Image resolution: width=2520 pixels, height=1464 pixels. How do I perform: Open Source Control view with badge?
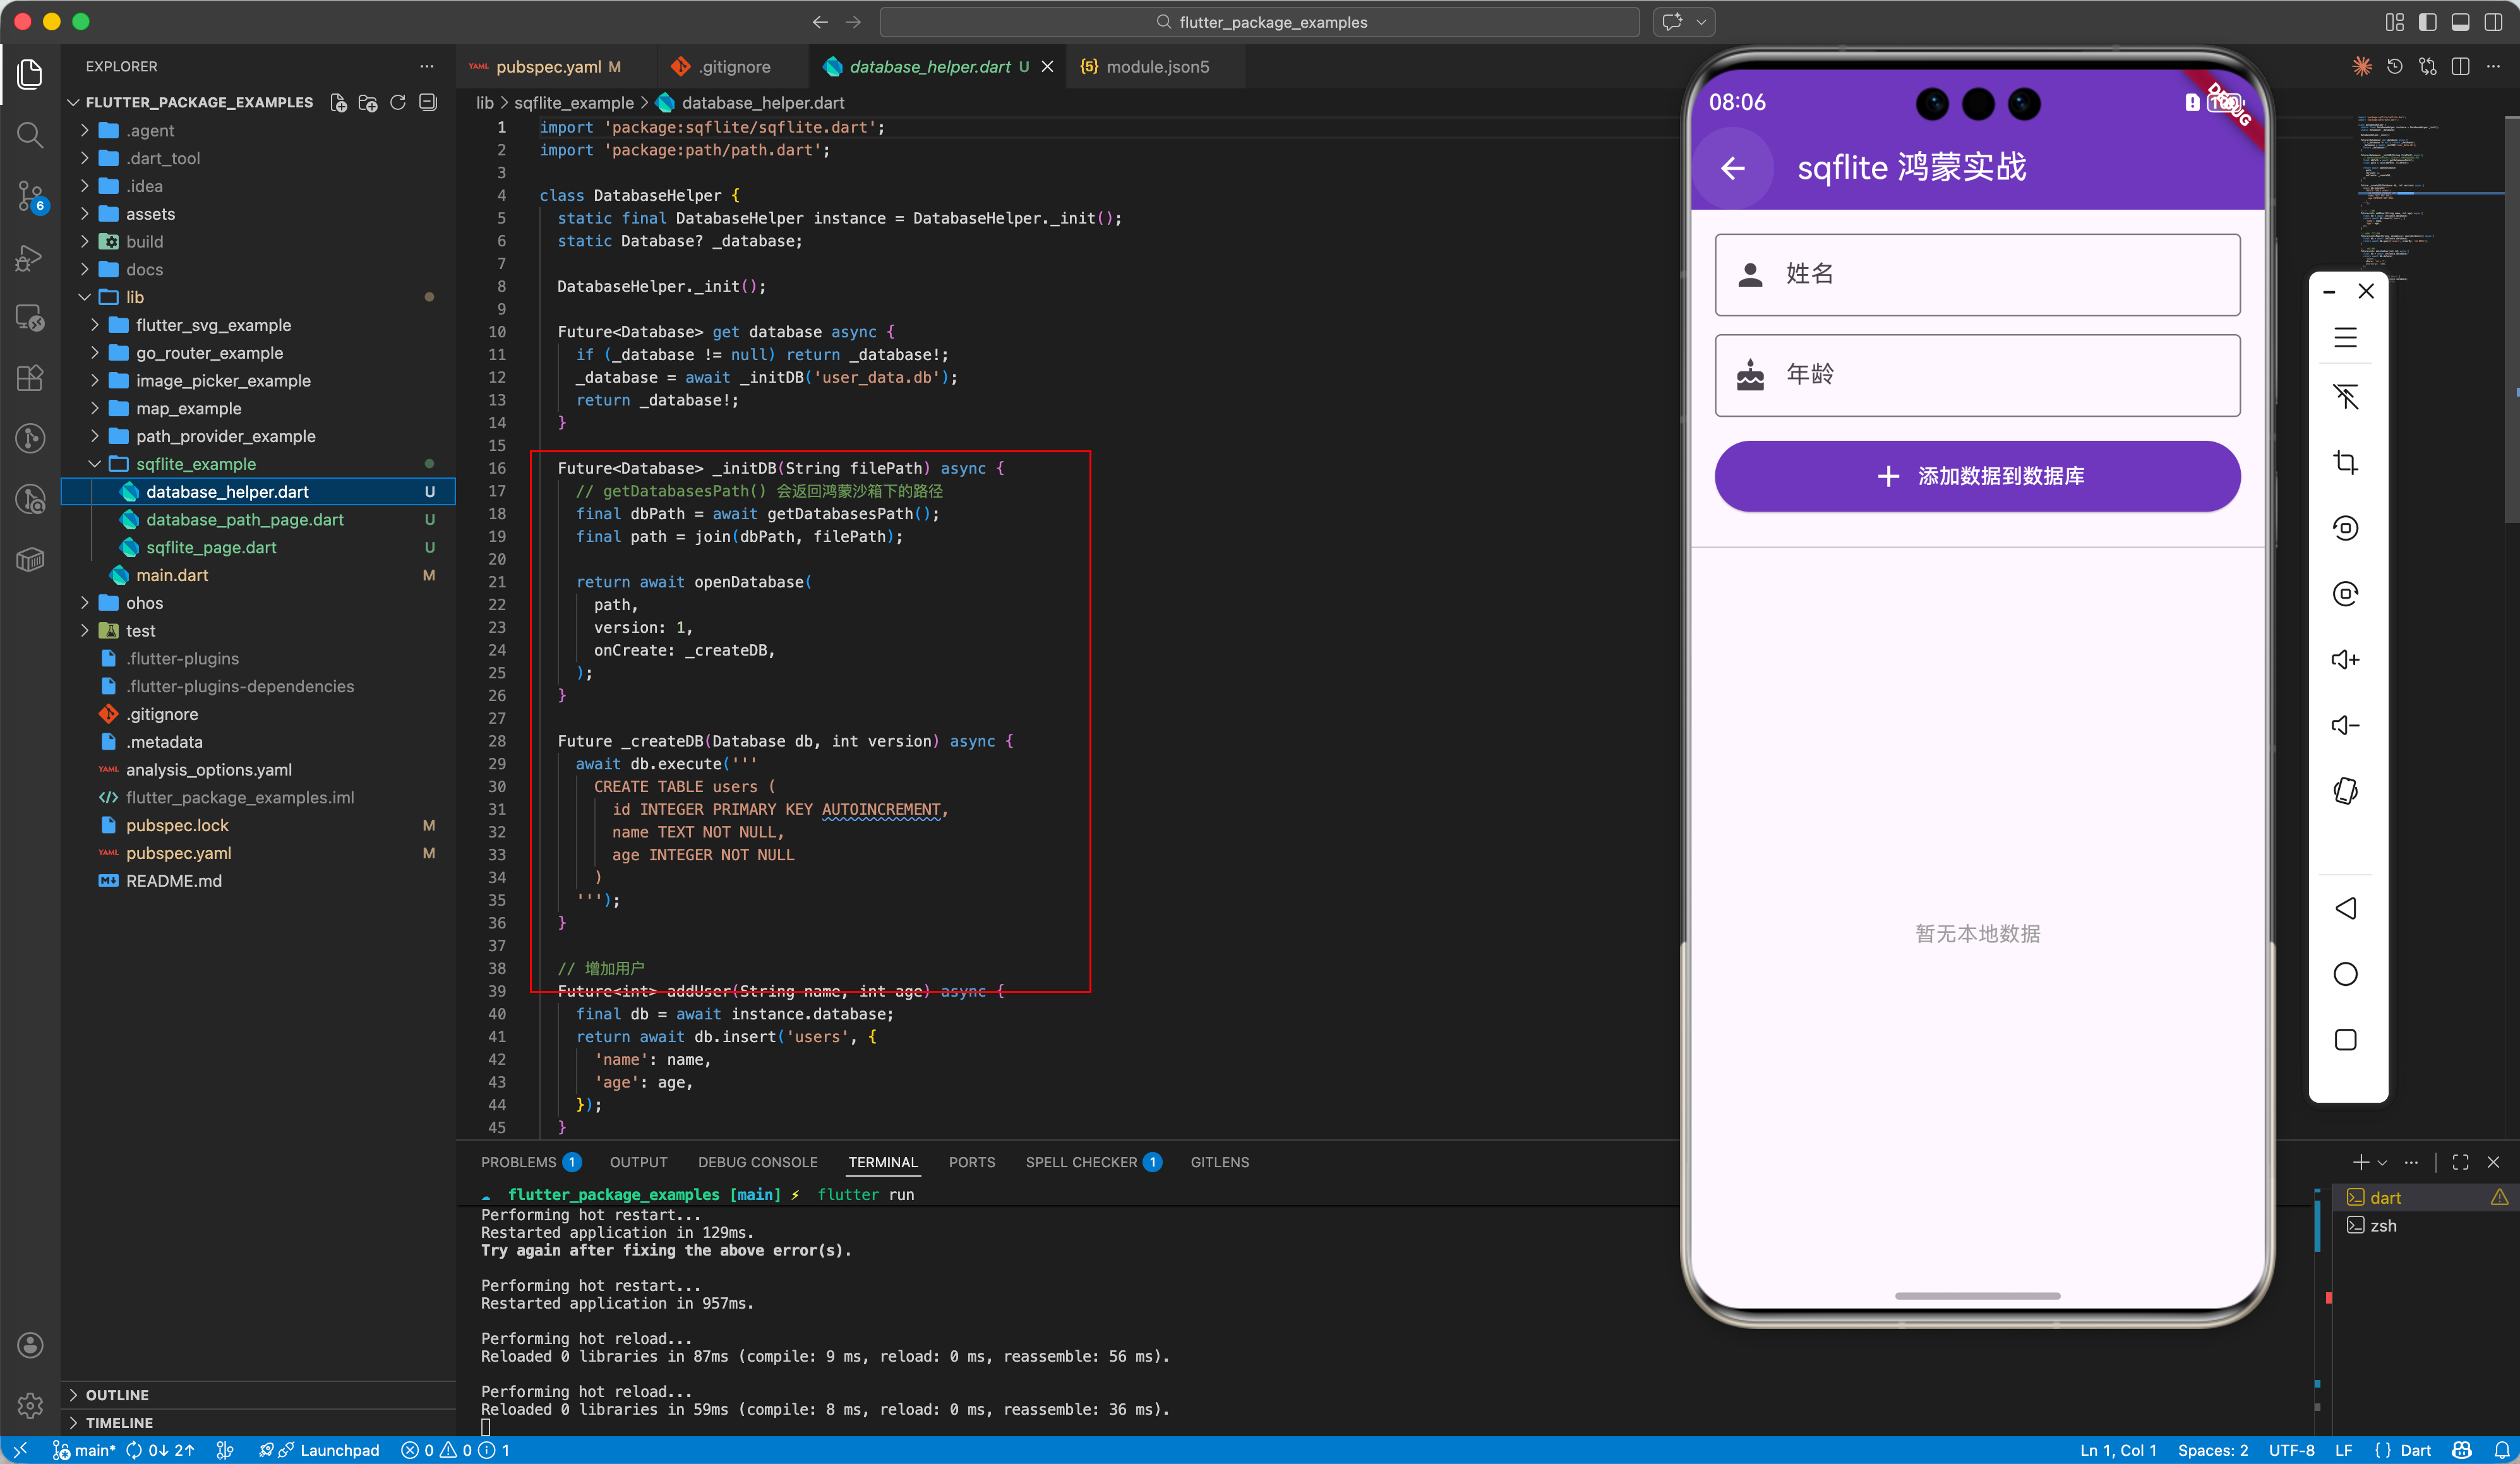pos(30,196)
